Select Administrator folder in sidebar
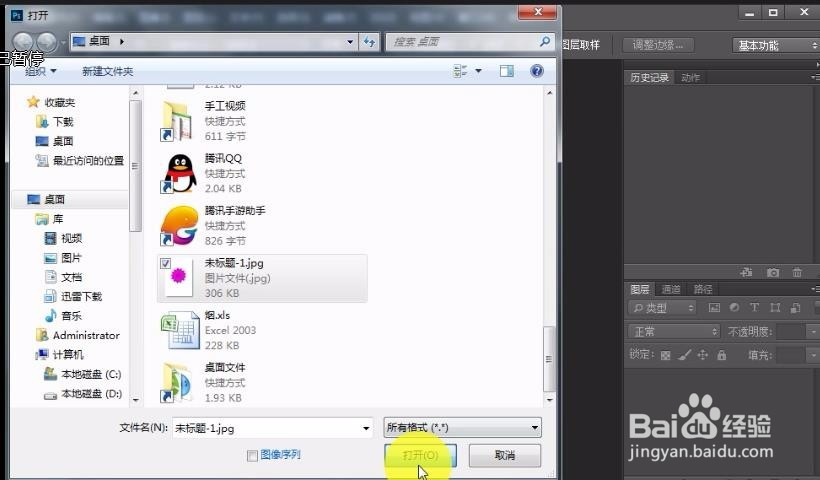Image resolution: width=820 pixels, height=480 pixels. click(77, 335)
